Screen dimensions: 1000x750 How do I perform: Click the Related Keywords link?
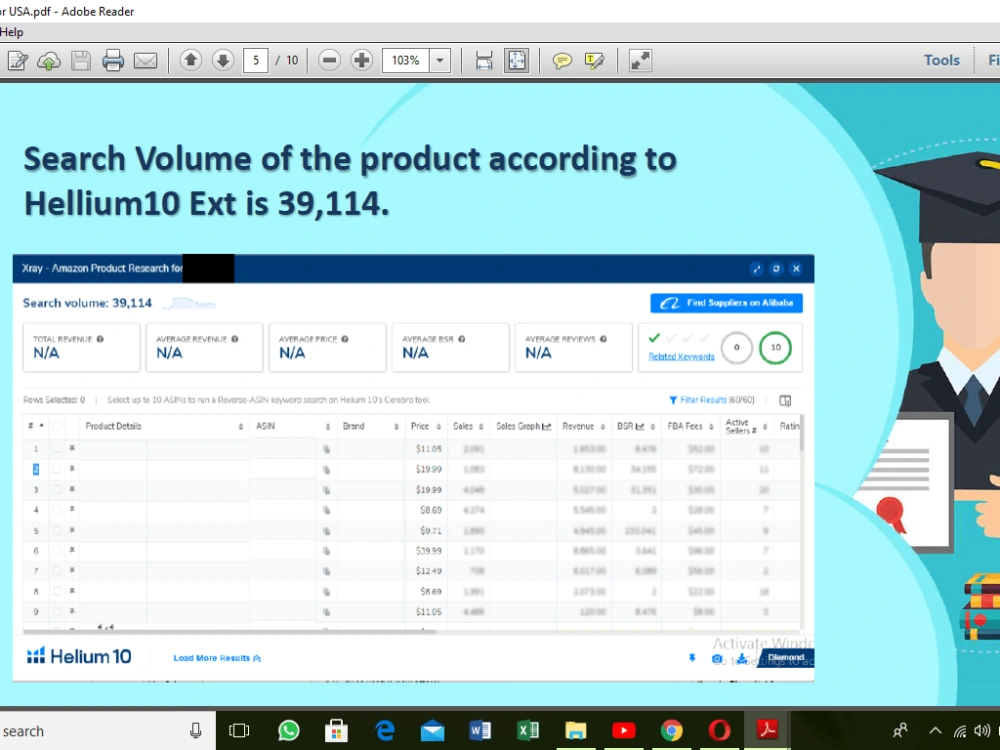[681, 357]
